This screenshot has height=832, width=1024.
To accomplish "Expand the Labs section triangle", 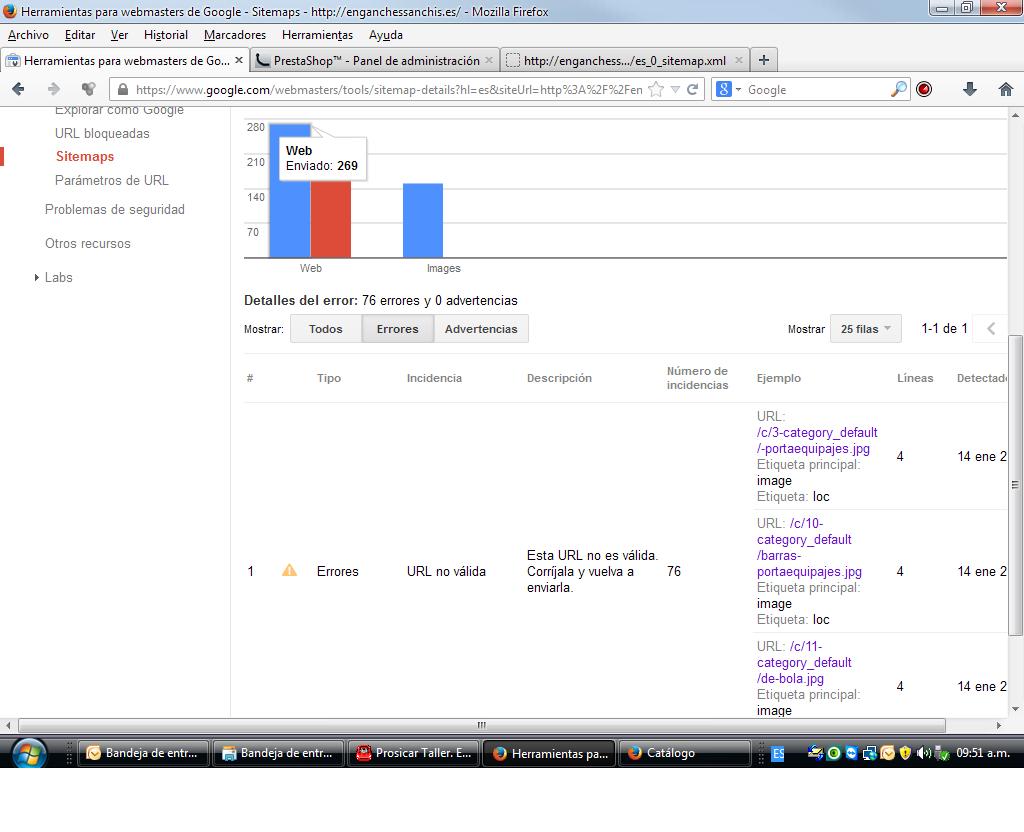I will pos(37,278).
